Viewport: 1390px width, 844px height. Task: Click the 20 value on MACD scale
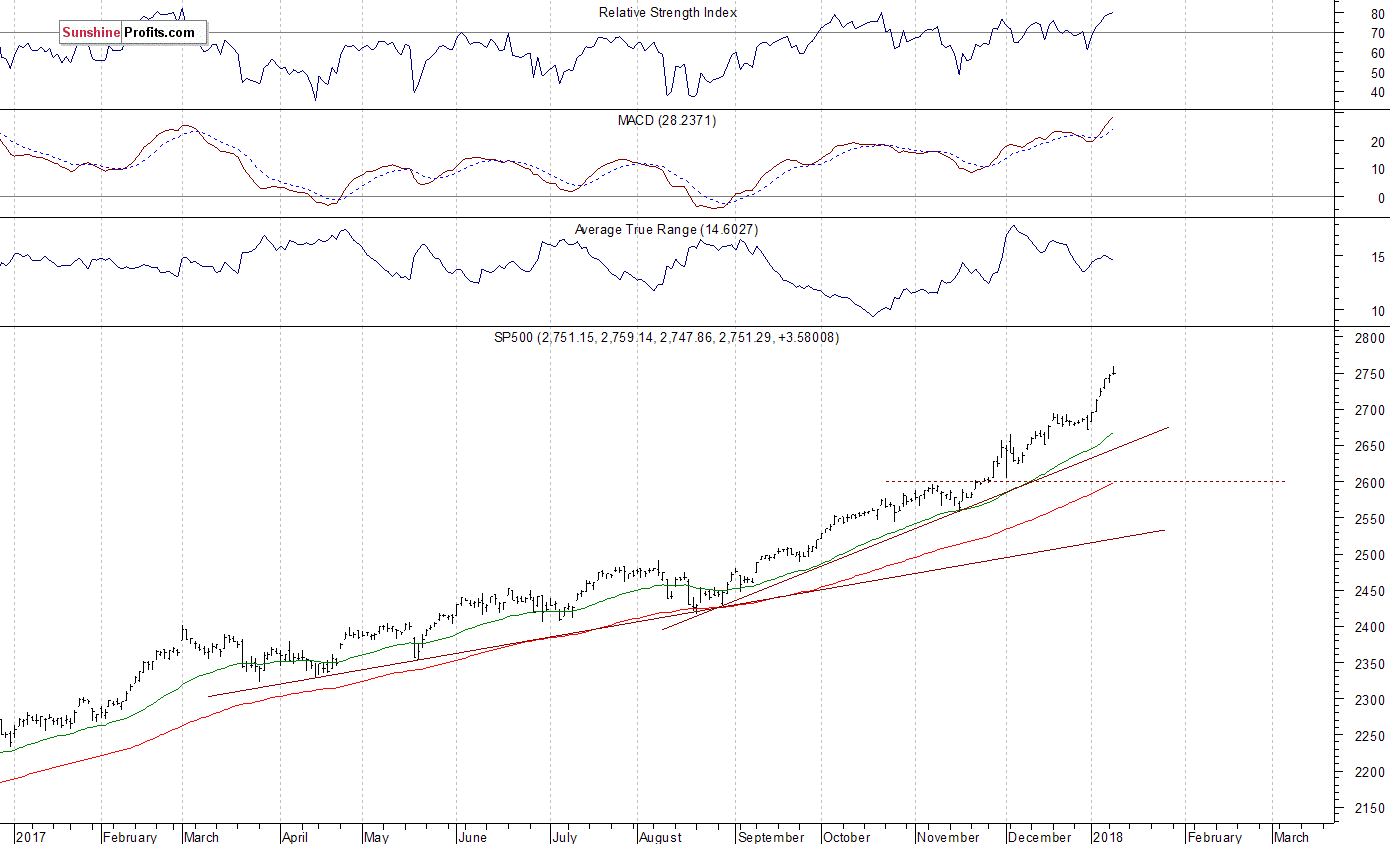1377,143
